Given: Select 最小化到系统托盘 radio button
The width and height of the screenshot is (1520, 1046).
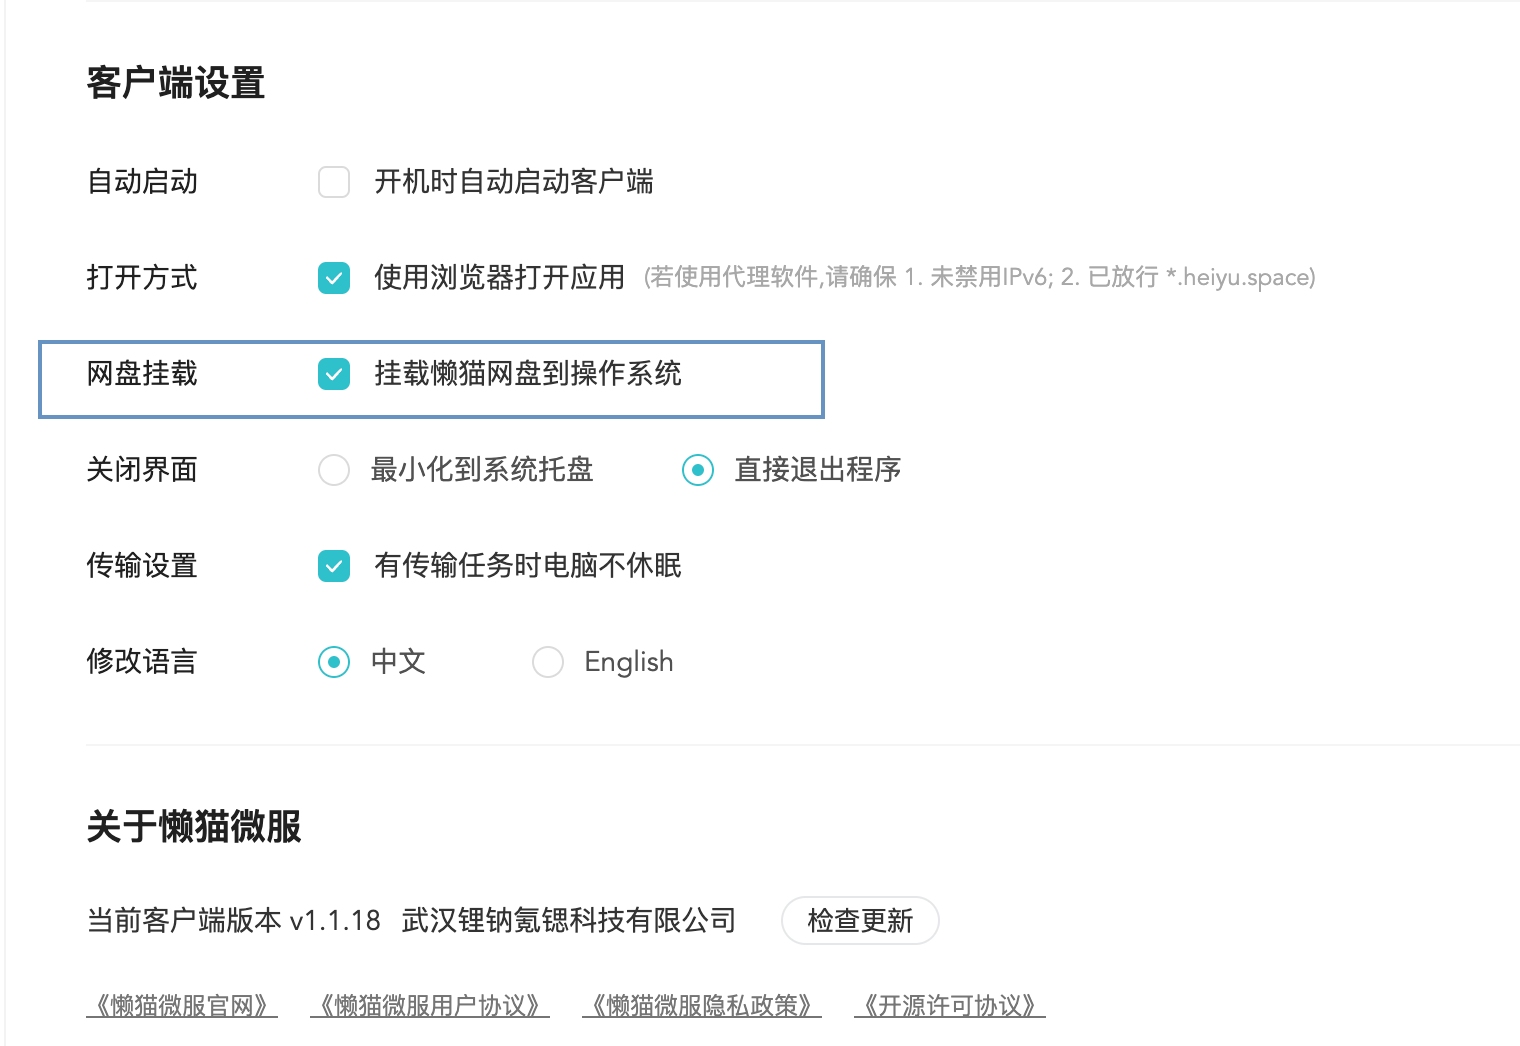Looking at the screenshot, I should 334,470.
